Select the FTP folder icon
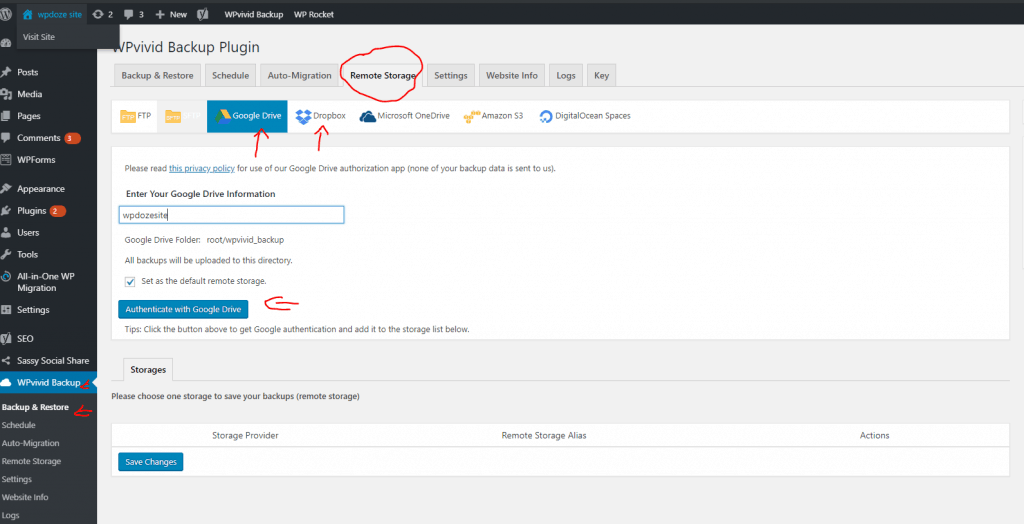 click(127, 116)
